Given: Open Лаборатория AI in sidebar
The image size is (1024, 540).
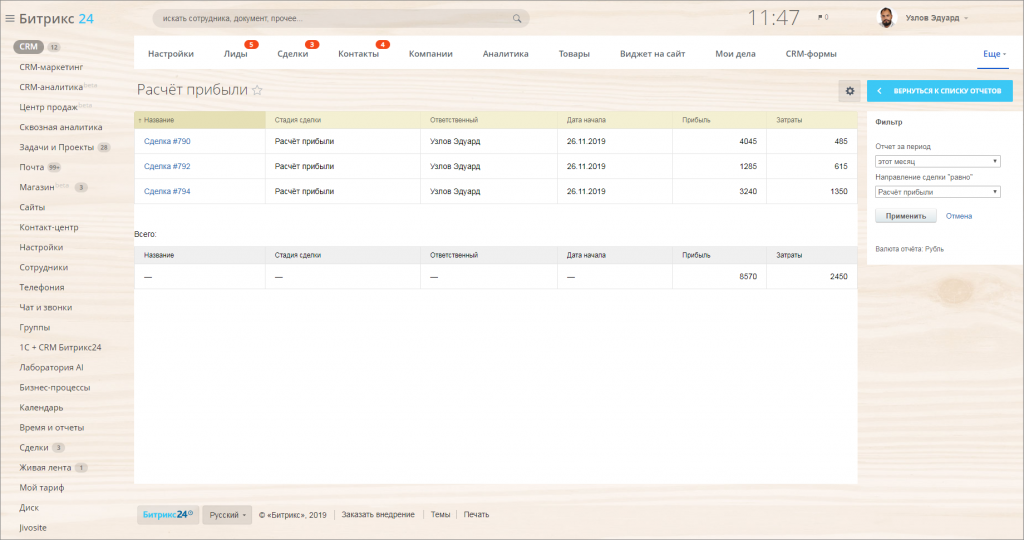Looking at the screenshot, I should coord(51,368).
